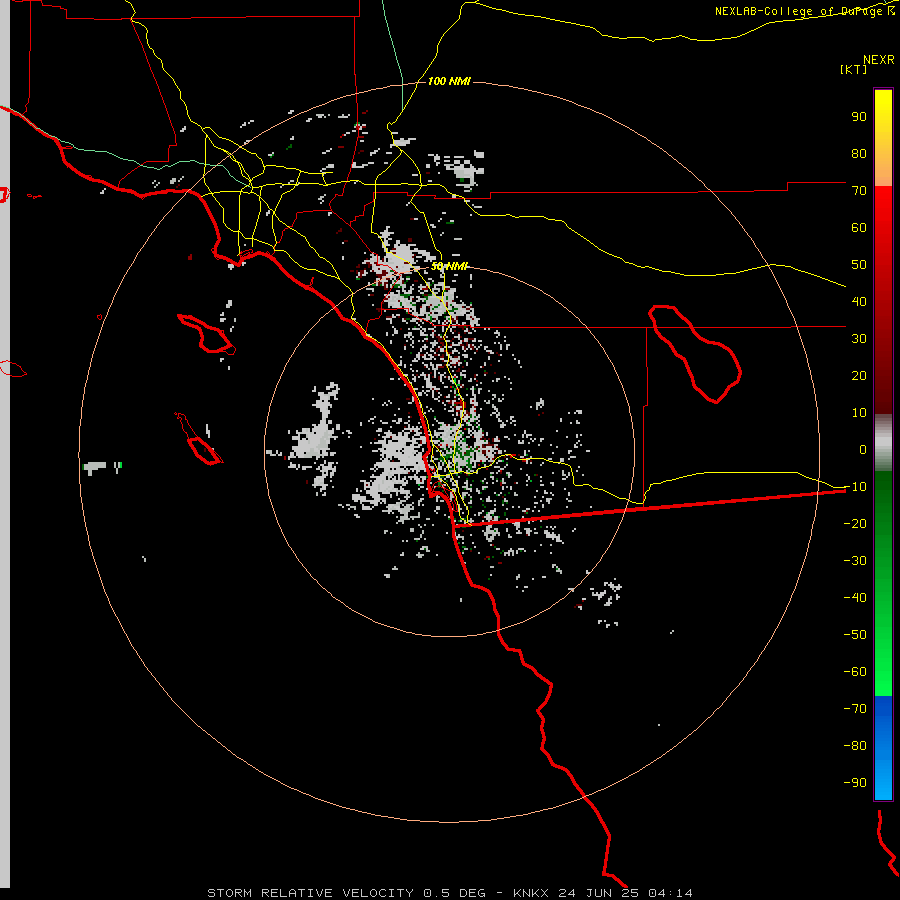900x900 pixels.
Task: Click the 10 value on velocity scale
Action: 859,413
